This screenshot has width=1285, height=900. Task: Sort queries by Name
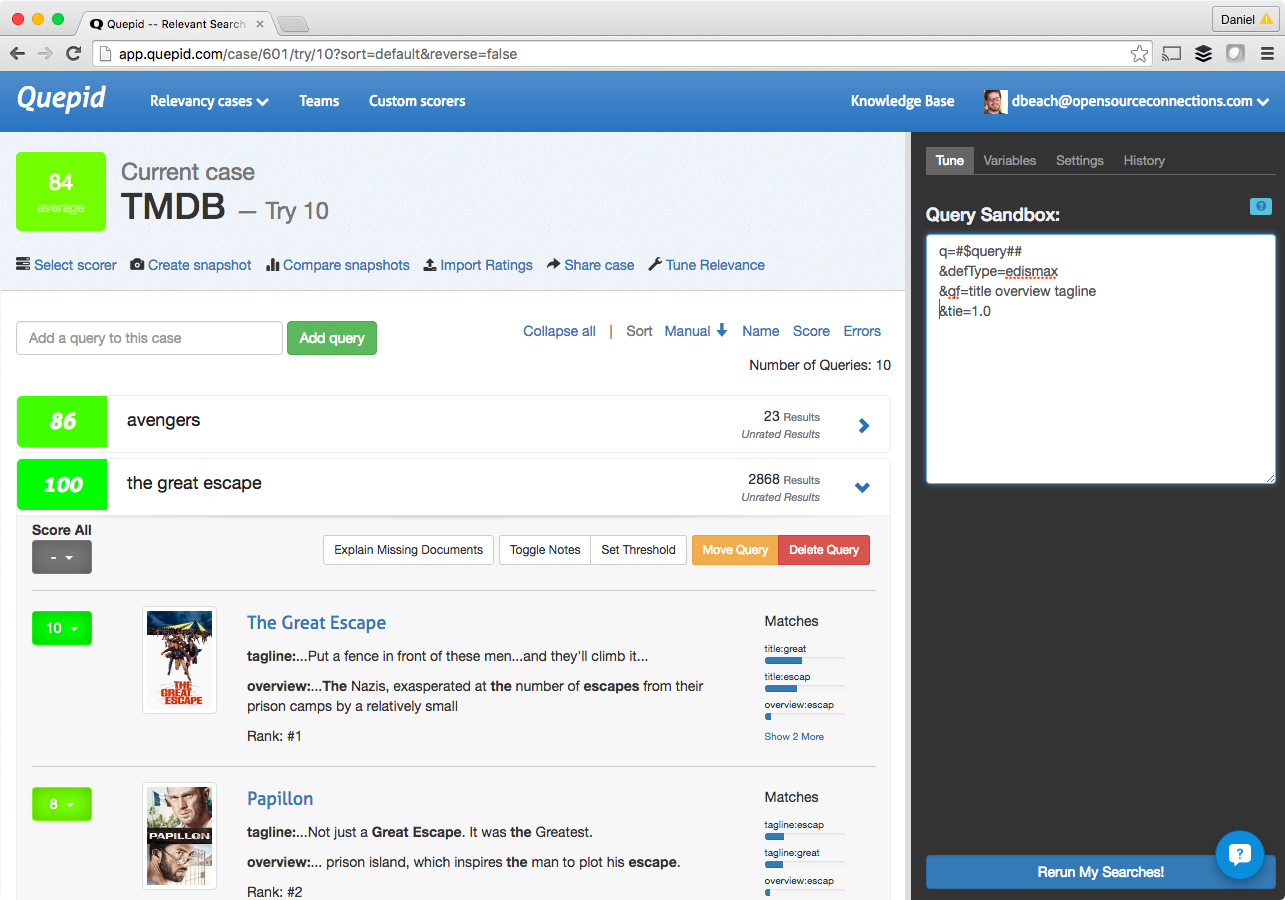pyautogui.click(x=761, y=331)
